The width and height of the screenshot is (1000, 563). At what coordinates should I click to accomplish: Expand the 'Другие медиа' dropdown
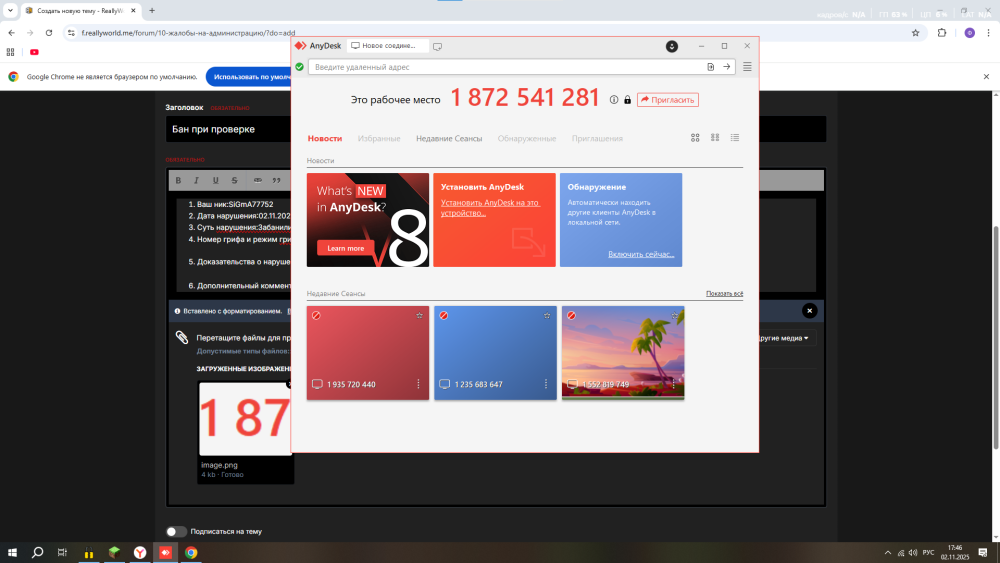coord(782,338)
